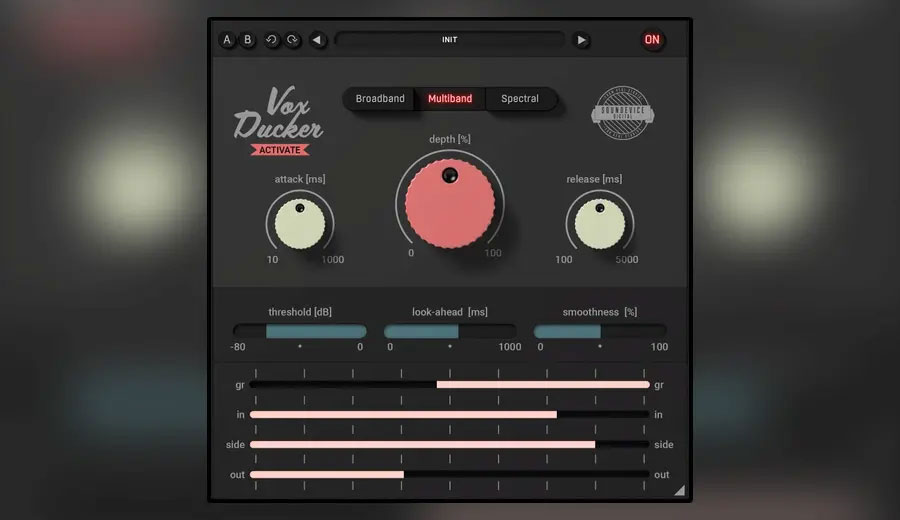The image size is (900, 520).
Task: Select the A preset slot
Action: 227,40
